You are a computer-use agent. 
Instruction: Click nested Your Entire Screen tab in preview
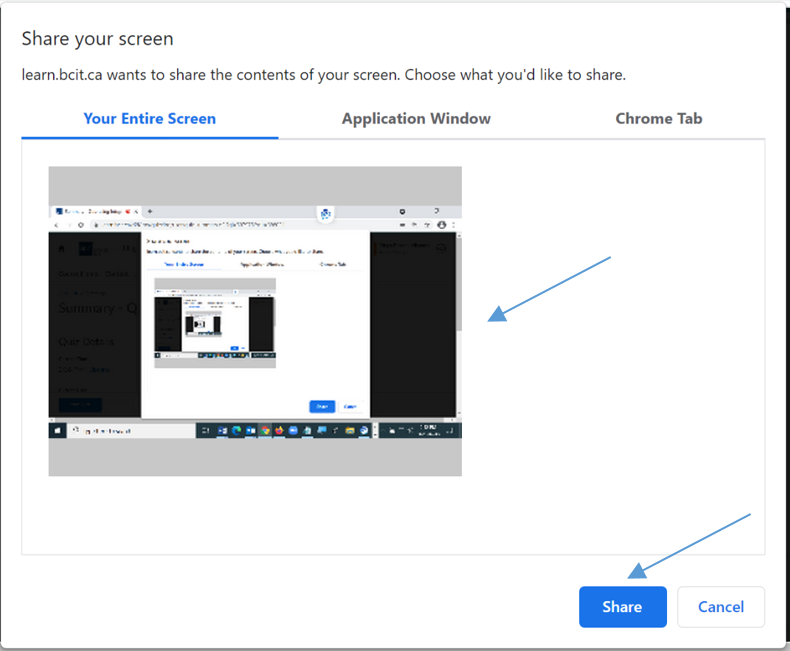182,265
